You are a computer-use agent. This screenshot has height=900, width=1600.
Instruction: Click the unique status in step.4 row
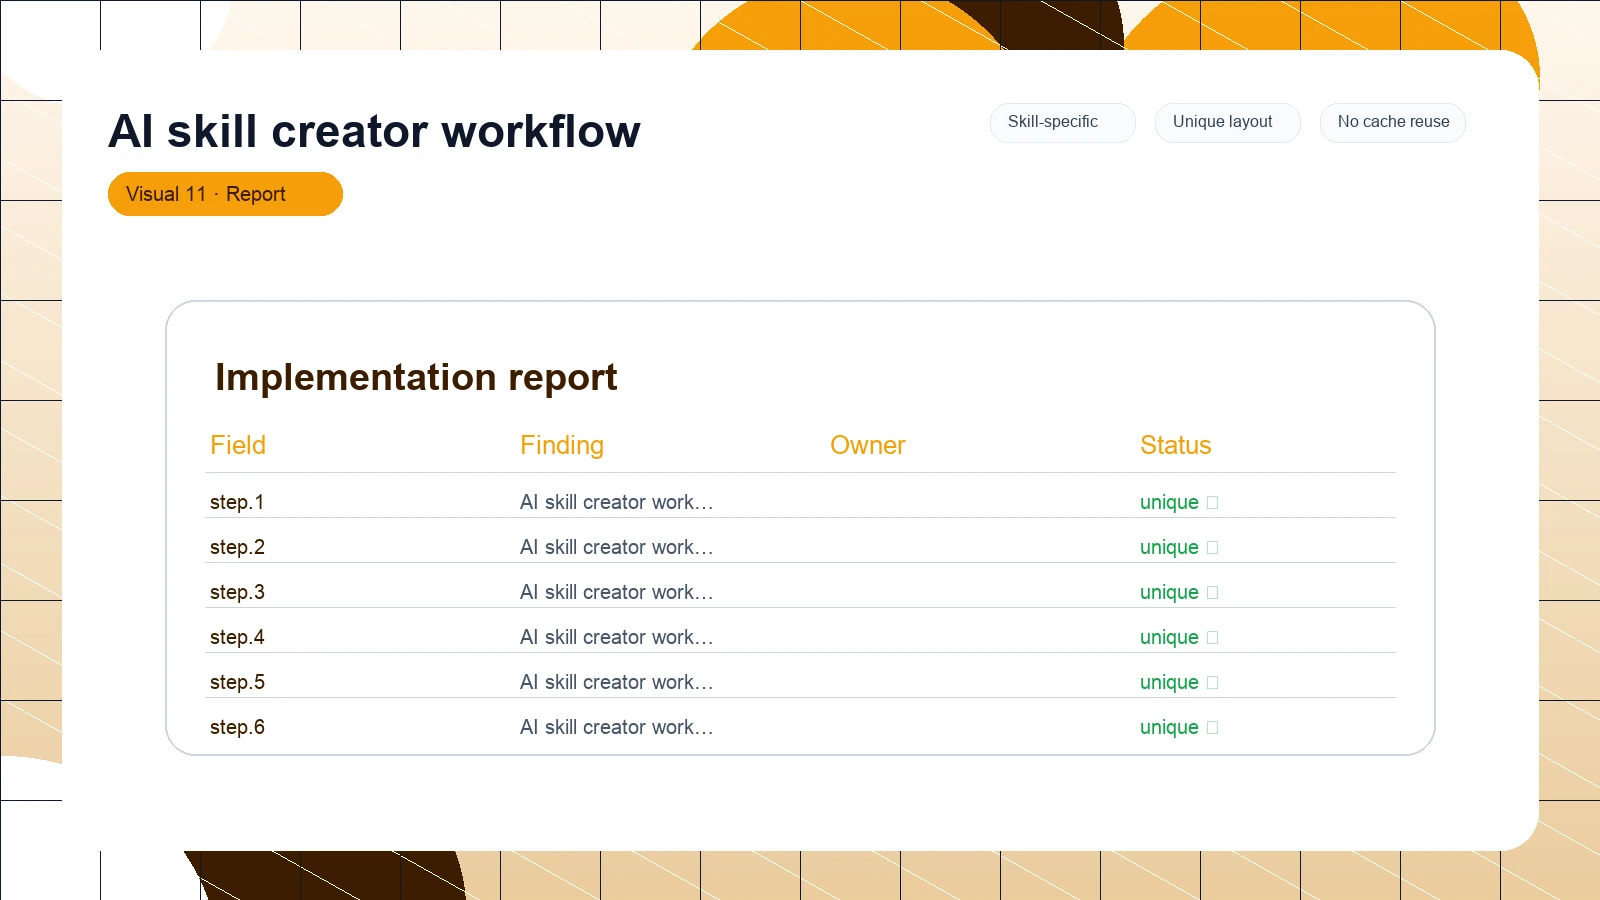click(x=1169, y=637)
